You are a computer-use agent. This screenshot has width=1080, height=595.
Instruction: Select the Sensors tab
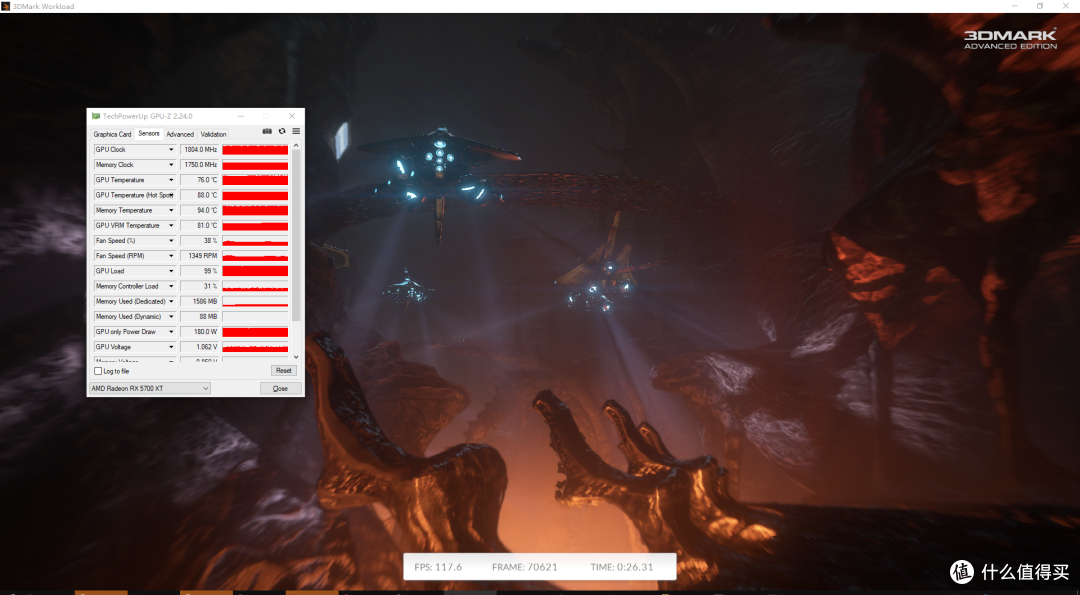(x=149, y=134)
